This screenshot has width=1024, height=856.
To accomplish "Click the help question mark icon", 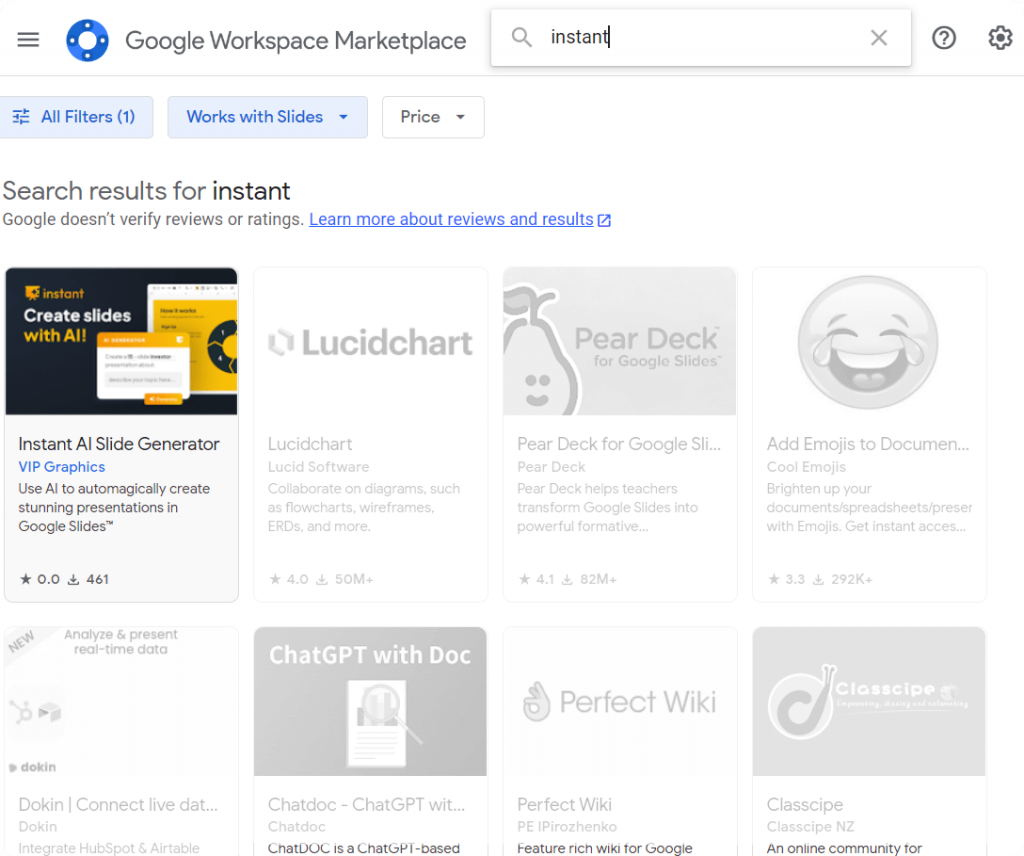I will click(944, 38).
